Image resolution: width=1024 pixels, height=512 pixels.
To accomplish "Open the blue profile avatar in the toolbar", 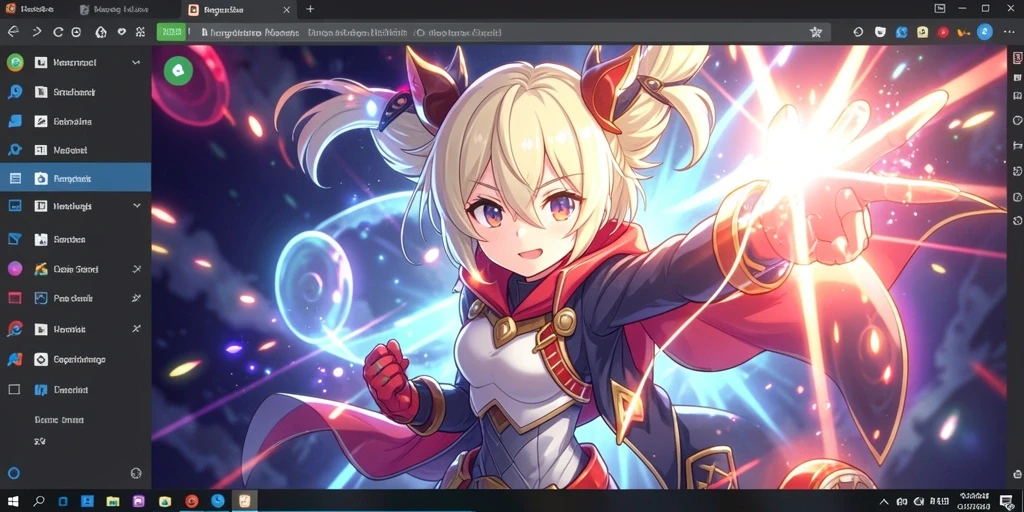I will (985, 31).
